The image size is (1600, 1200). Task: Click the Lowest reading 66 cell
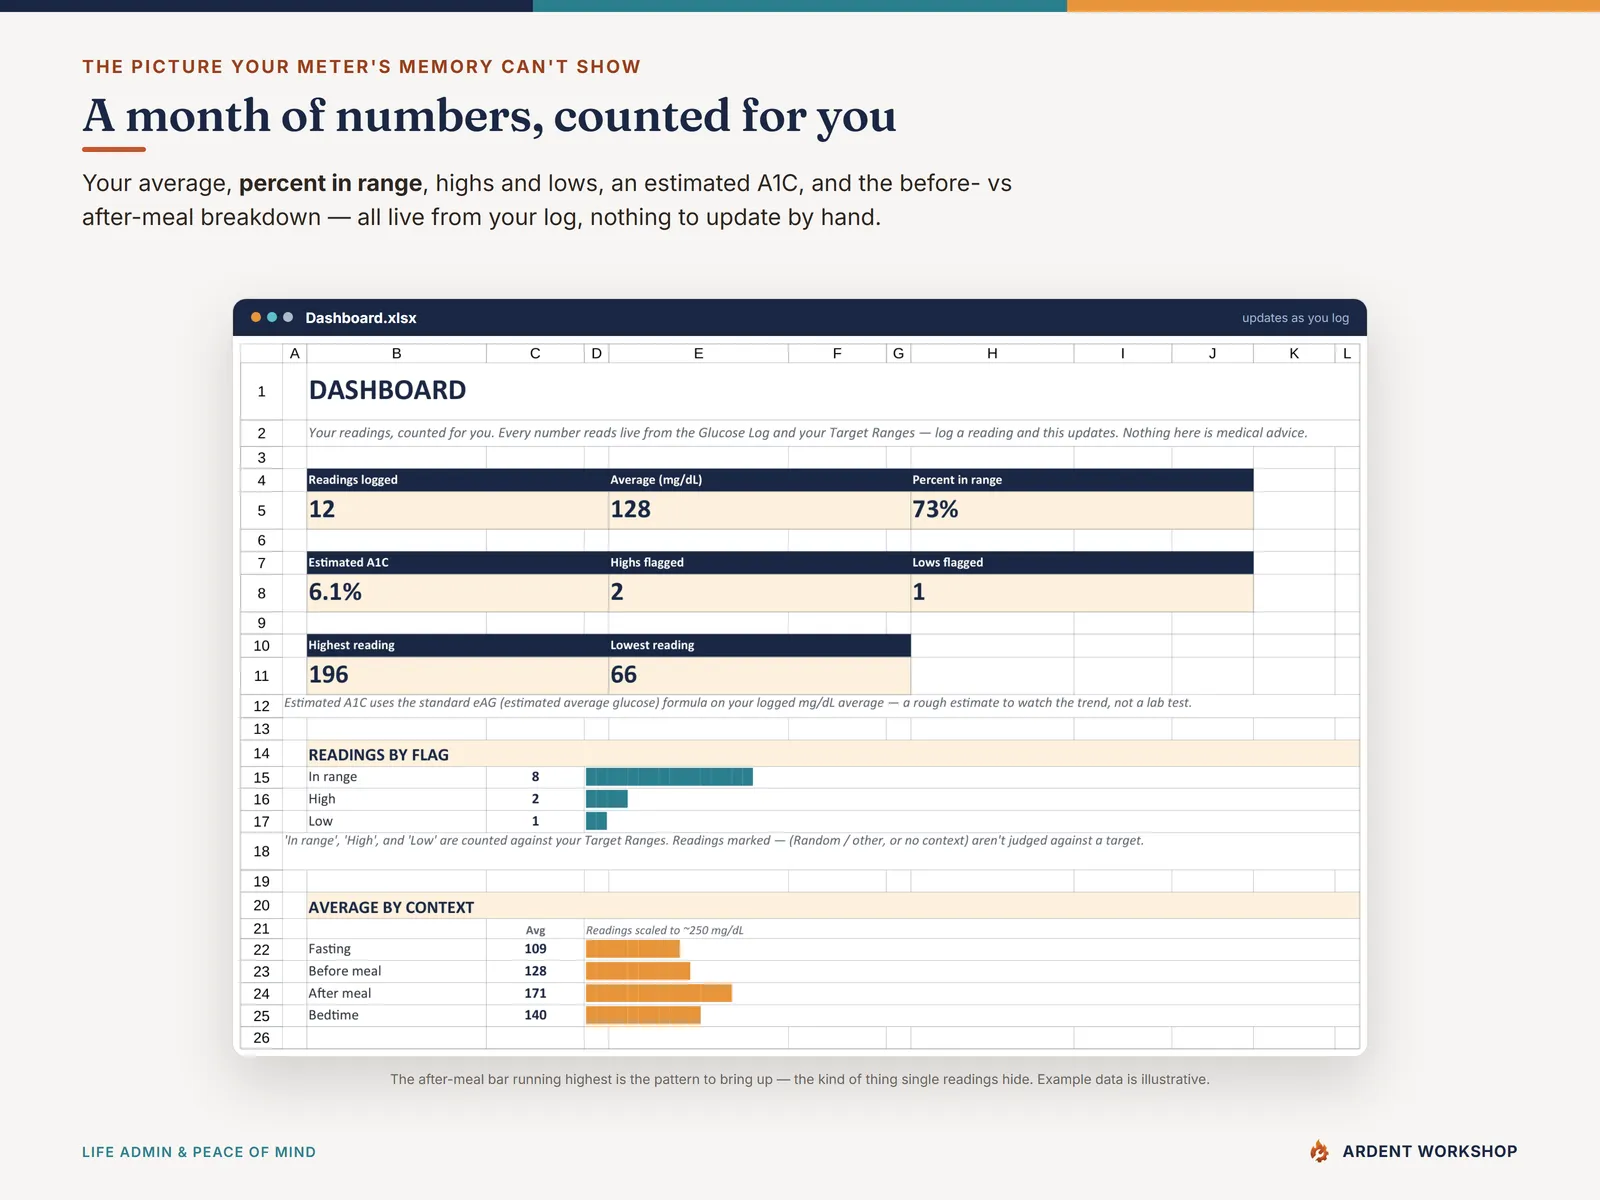click(760, 675)
